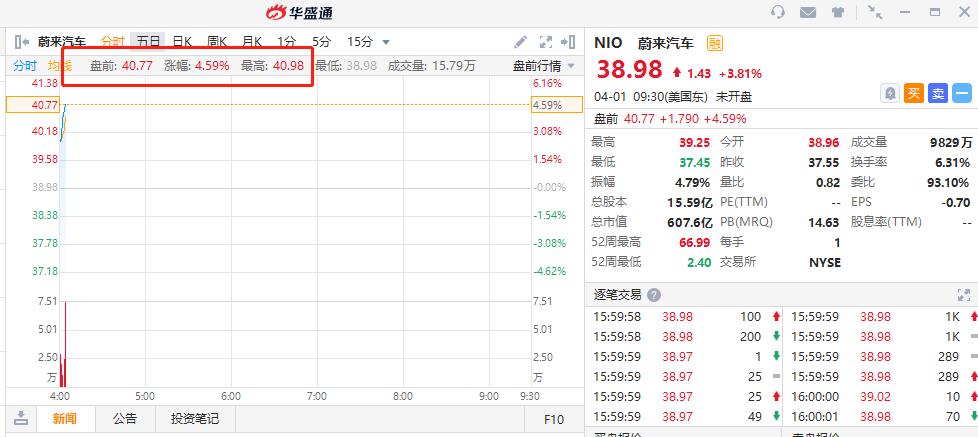Open the 投资笔记 tab

(195, 418)
